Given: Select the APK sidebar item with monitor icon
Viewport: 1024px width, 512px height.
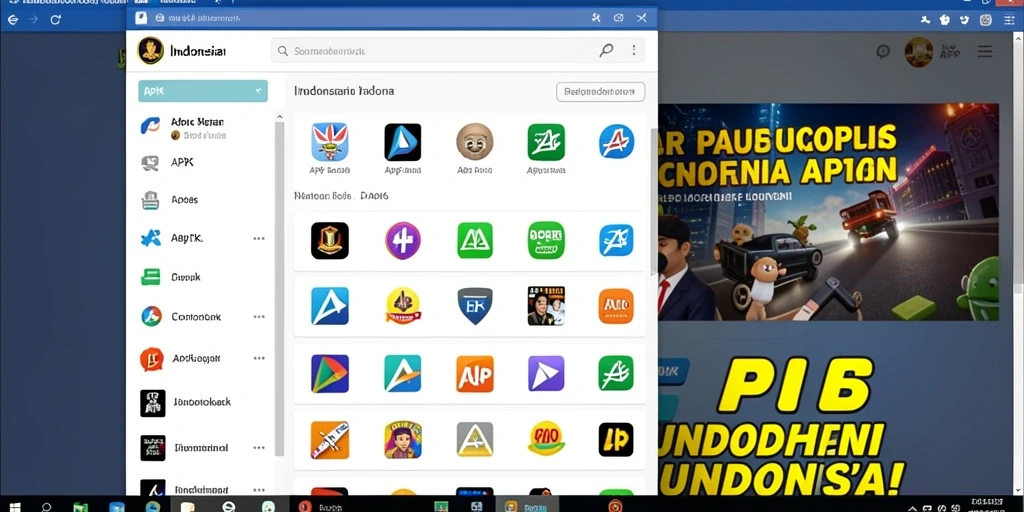Looking at the screenshot, I should point(202,163).
